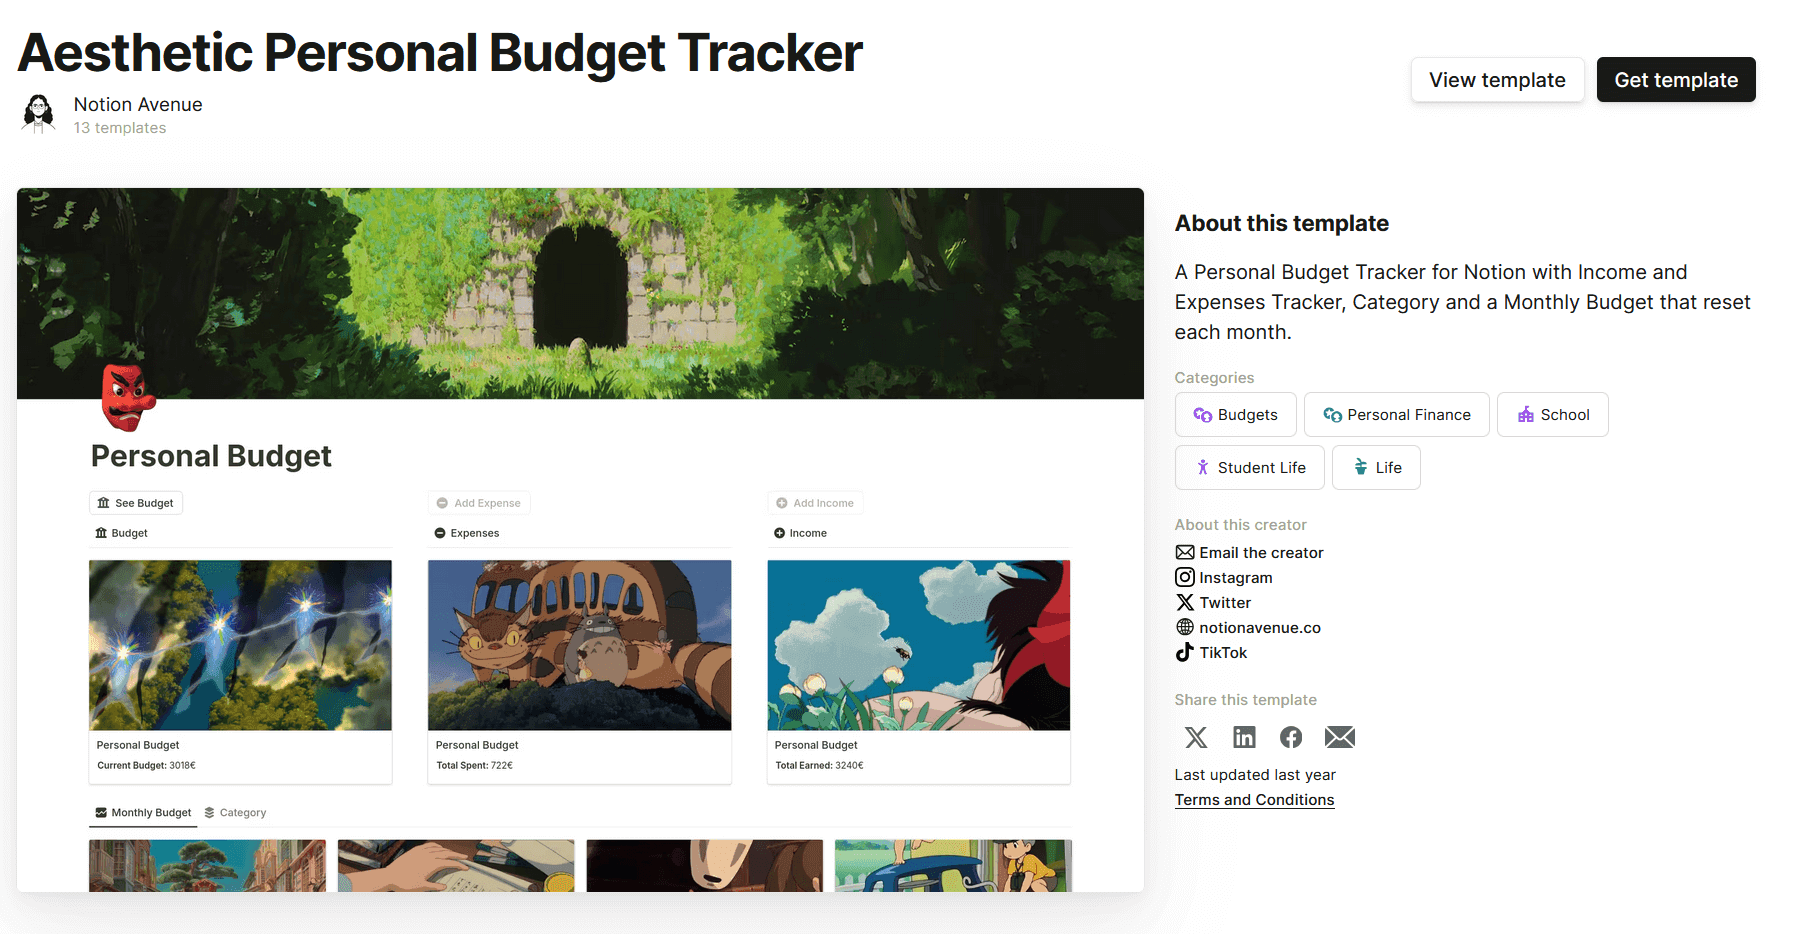Click the Instagram logo icon
The width and height of the screenshot is (1797, 934).
coord(1185,577)
